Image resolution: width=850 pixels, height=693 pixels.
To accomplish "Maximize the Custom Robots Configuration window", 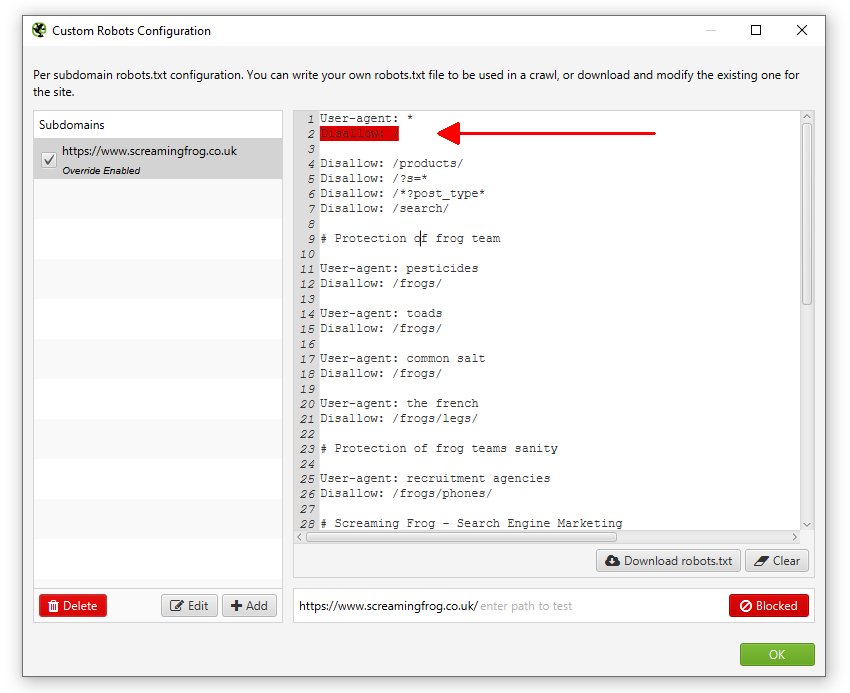I will 756,30.
